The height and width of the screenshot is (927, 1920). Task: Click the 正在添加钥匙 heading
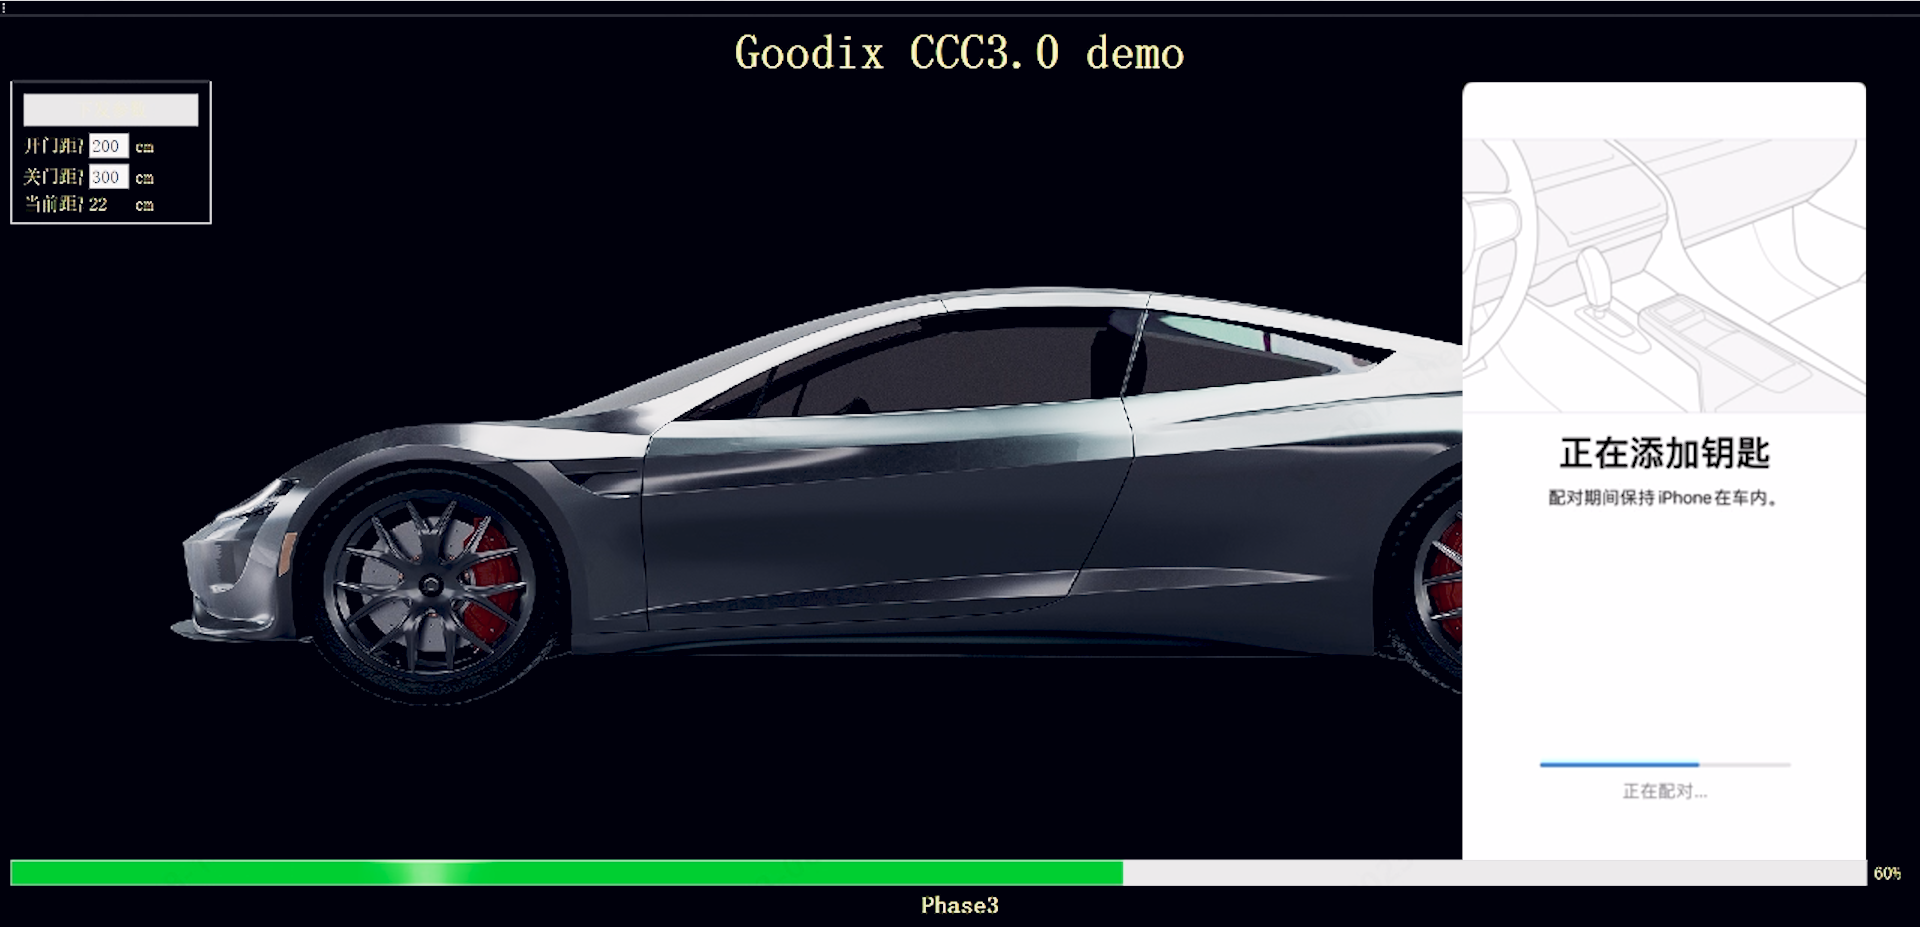pyautogui.click(x=1664, y=453)
